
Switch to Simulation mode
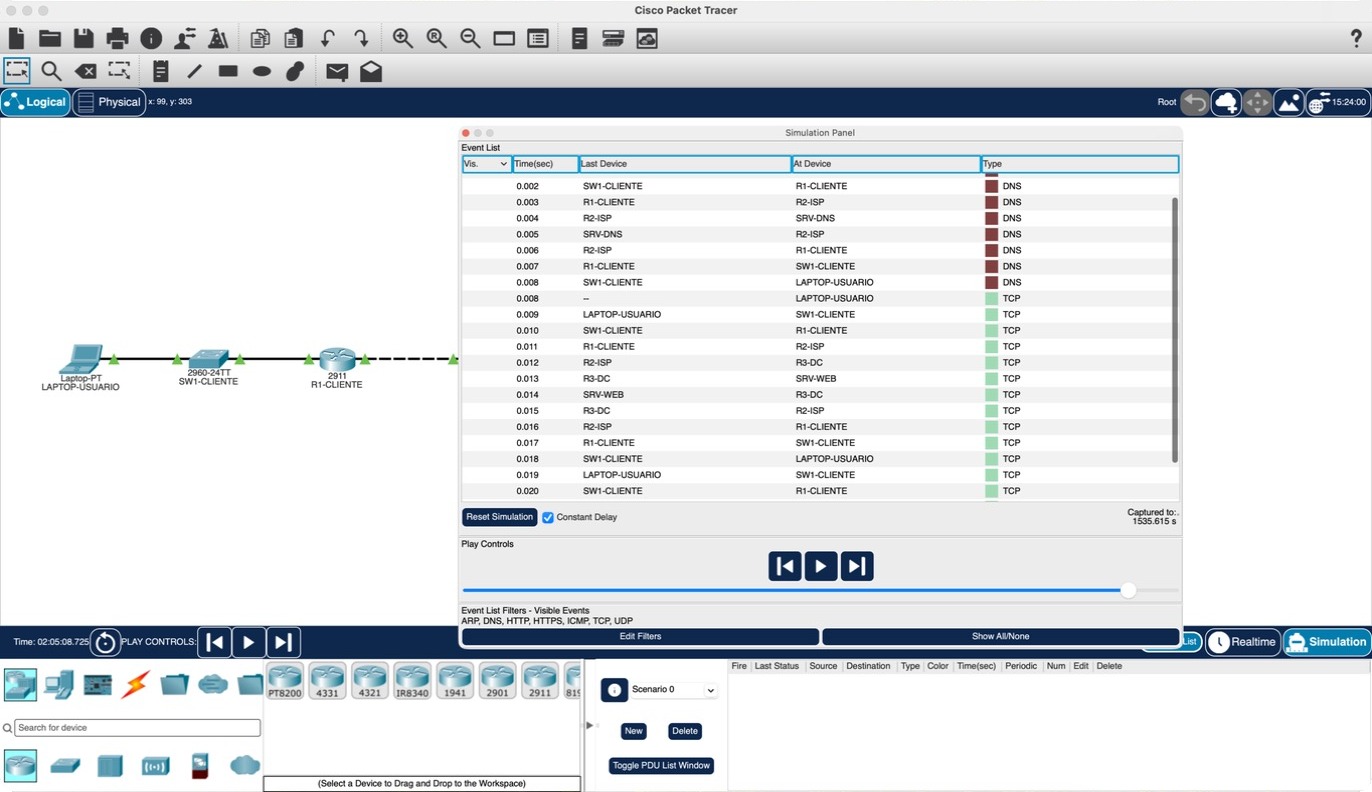click(1326, 642)
